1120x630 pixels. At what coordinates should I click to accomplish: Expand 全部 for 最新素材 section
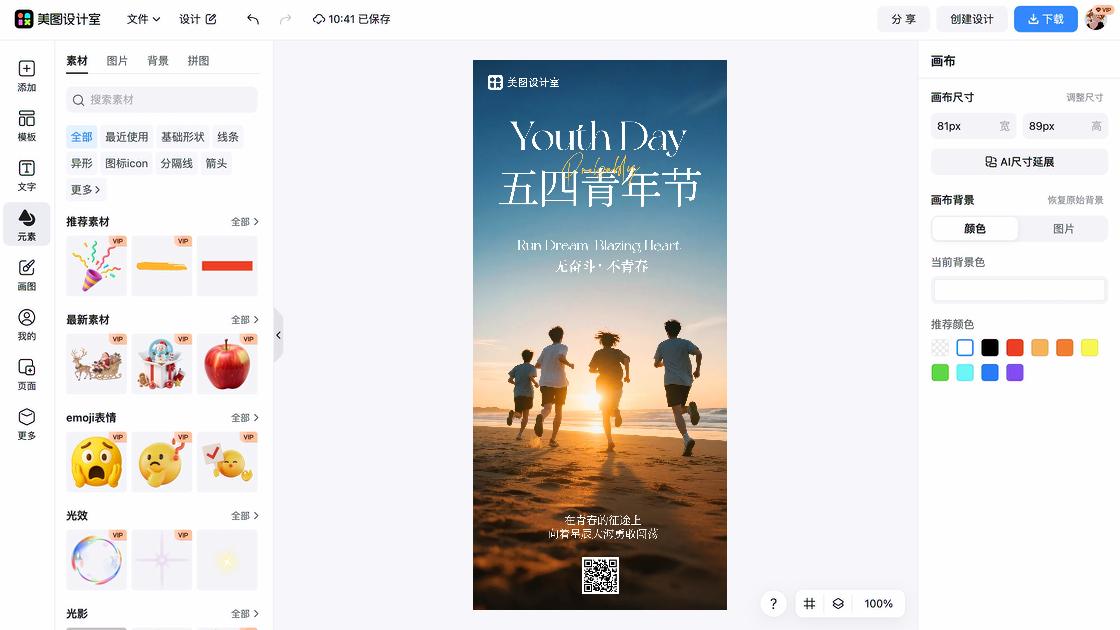pyautogui.click(x=244, y=319)
